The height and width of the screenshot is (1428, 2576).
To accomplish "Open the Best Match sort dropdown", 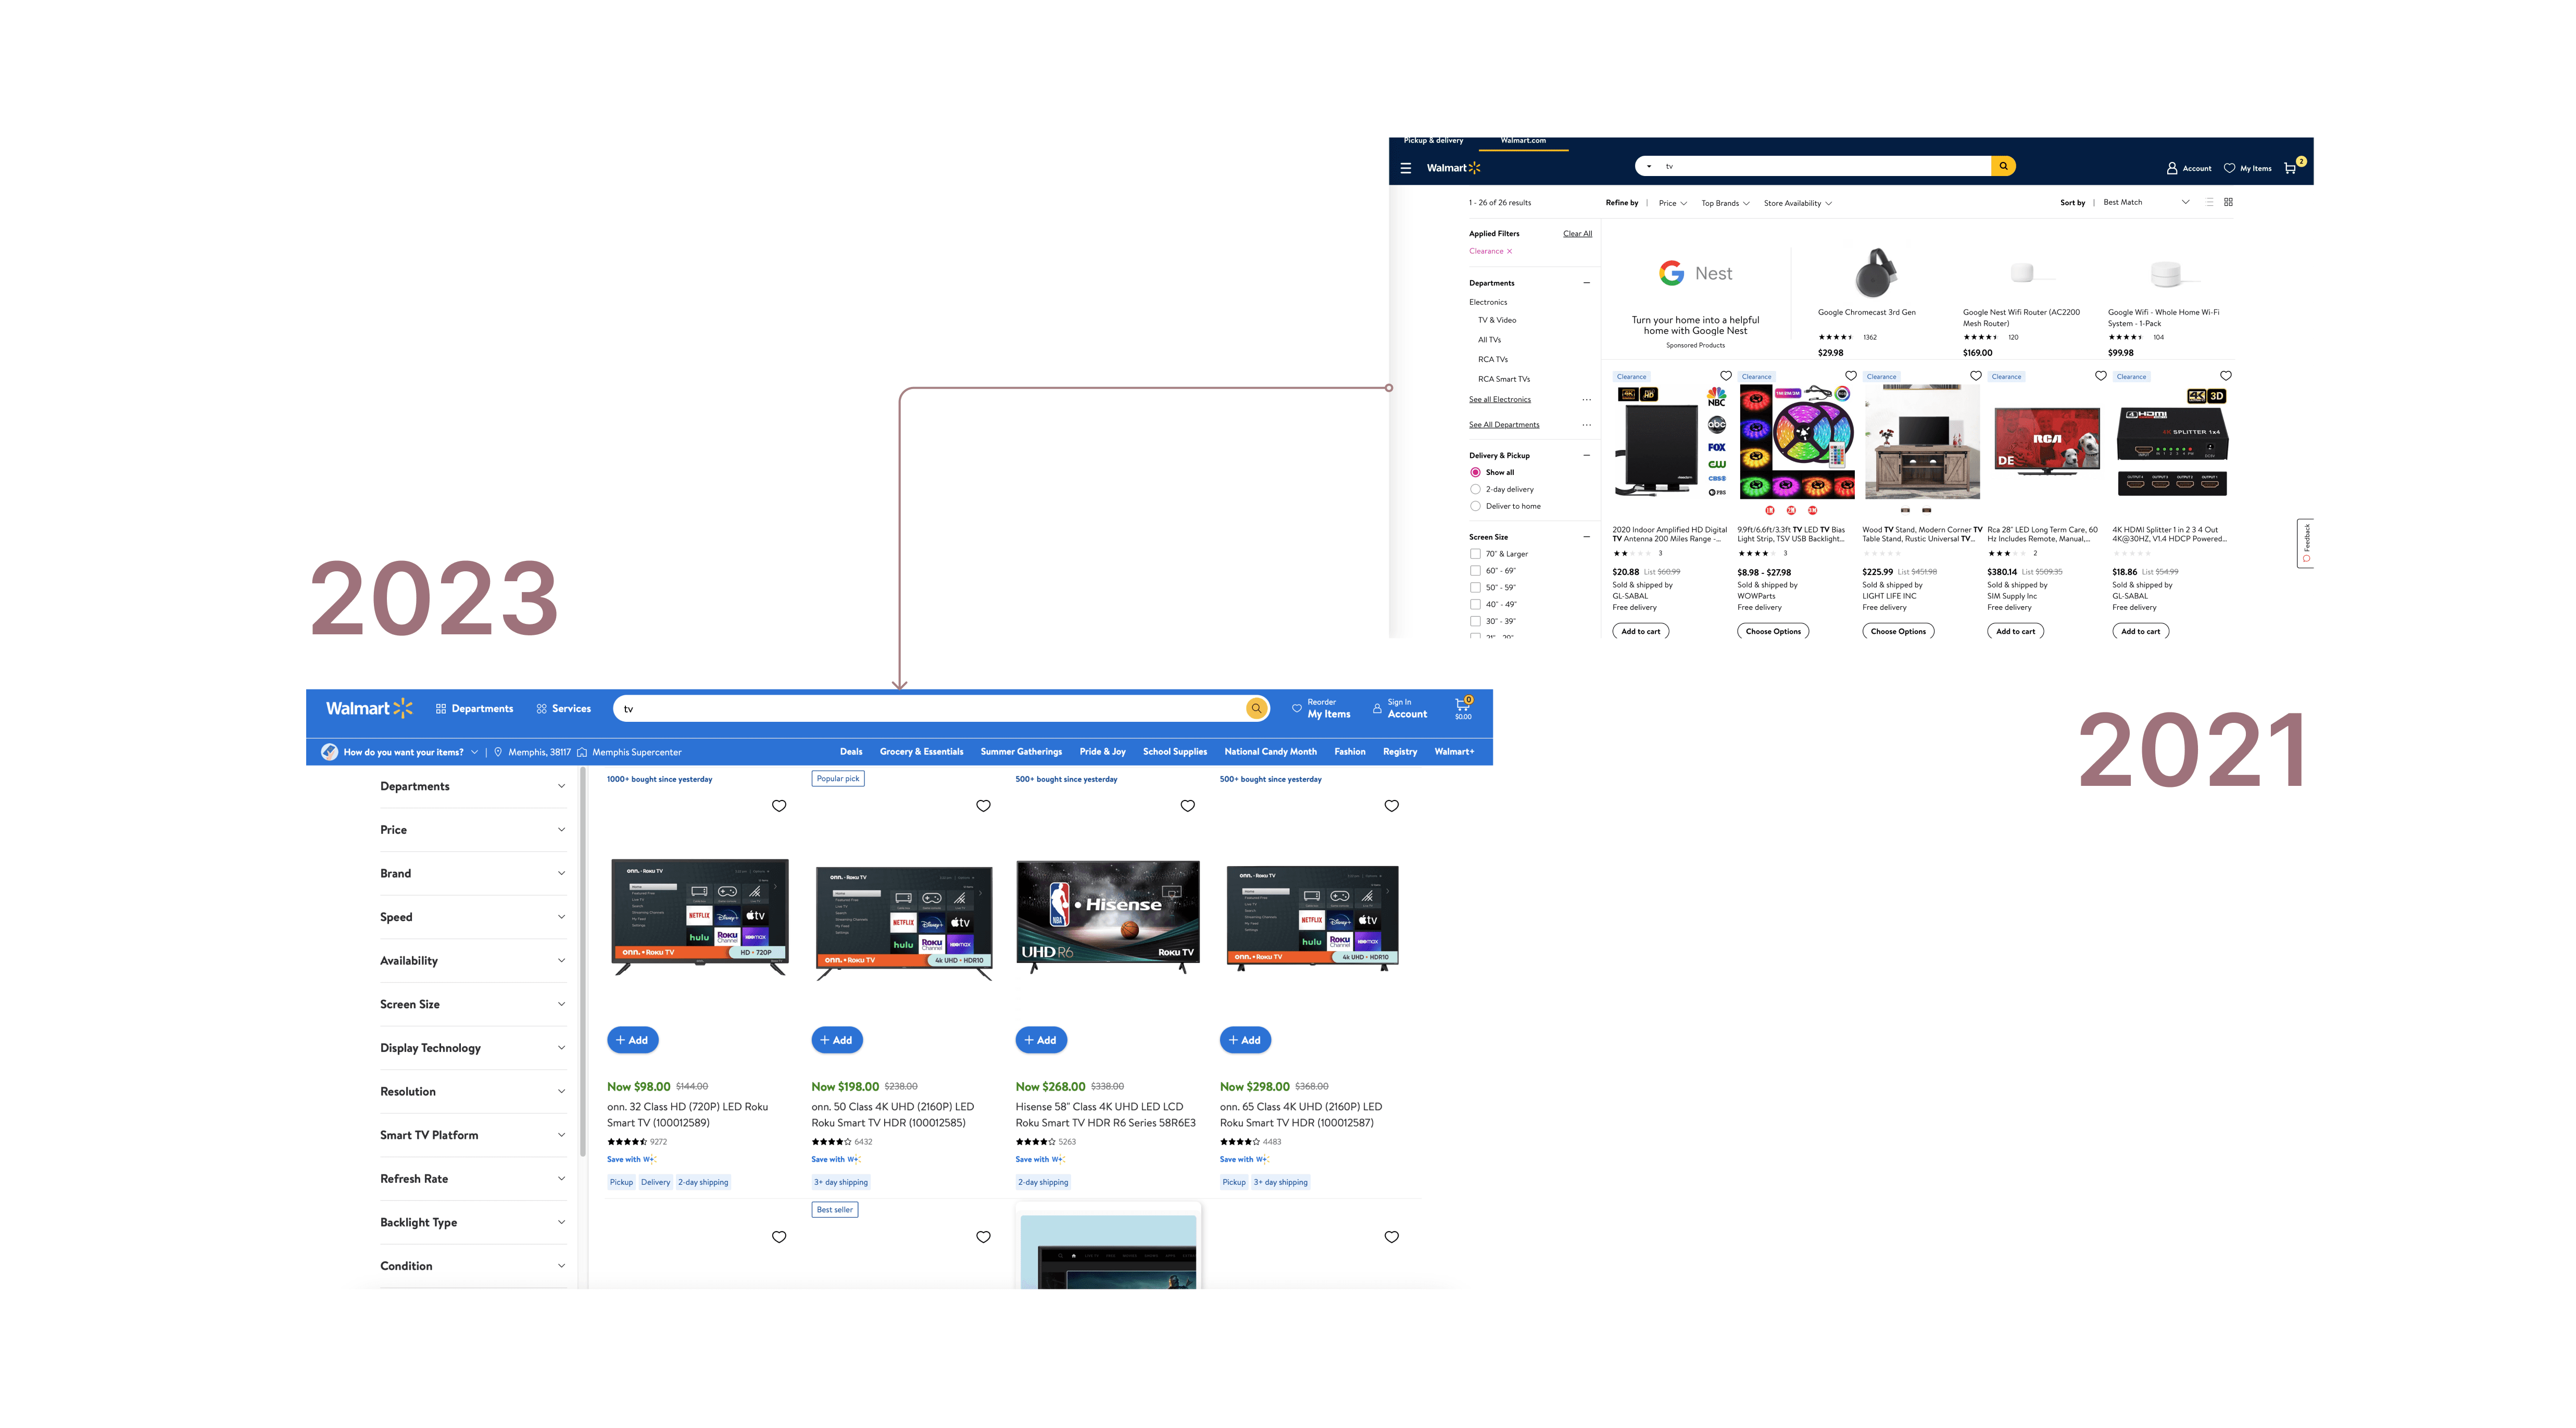I will click(x=2146, y=202).
